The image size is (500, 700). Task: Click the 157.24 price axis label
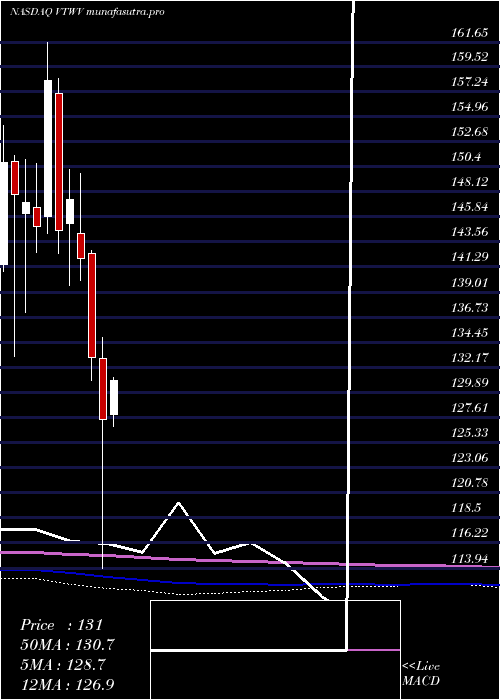click(x=470, y=82)
